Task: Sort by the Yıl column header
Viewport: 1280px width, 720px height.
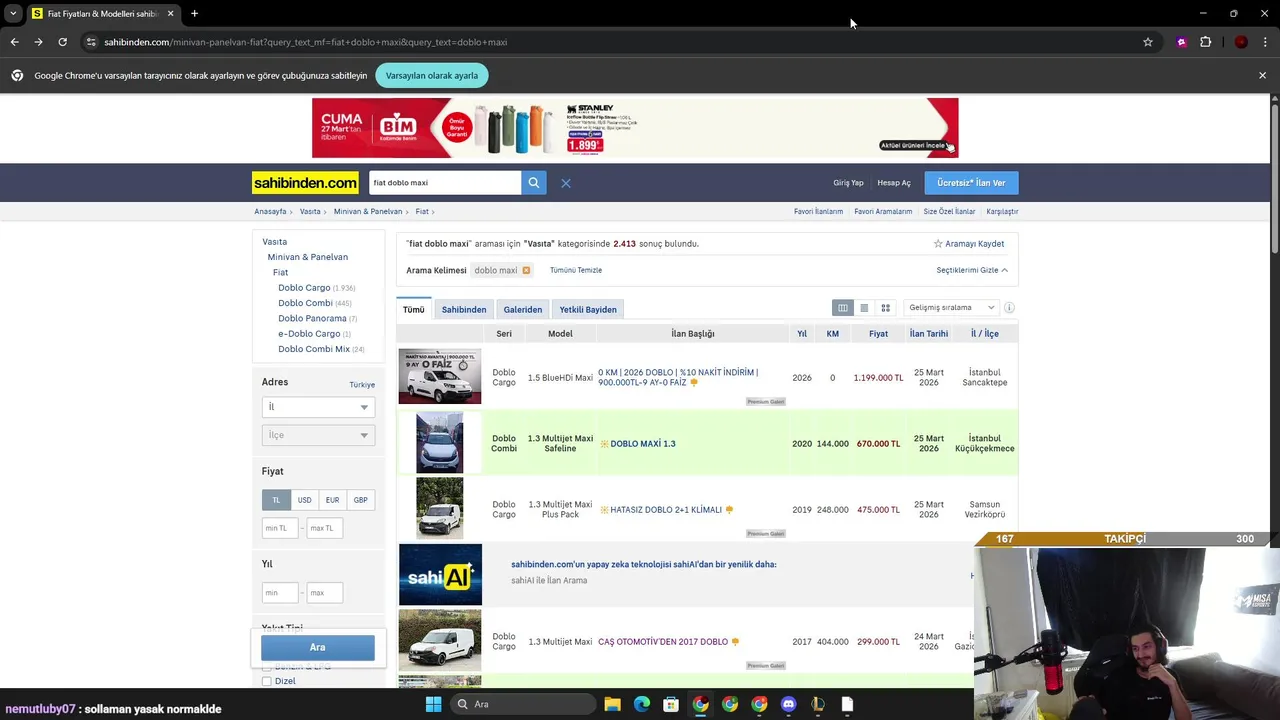Action: tap(802, 334)
